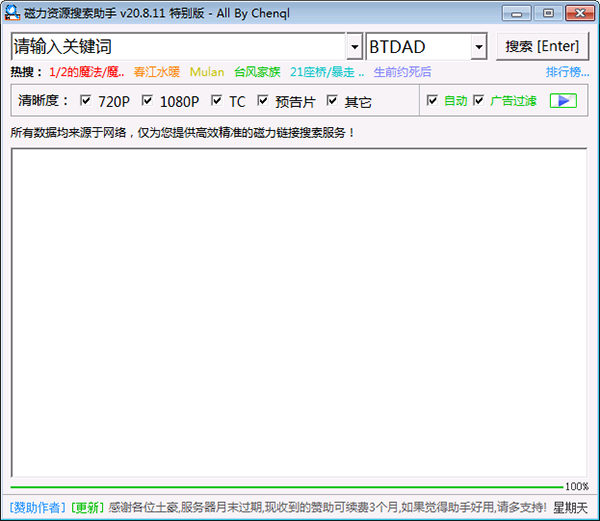The image size is (600, 521).
Task: Toggle the 1080P checkbox
Action: point(147,101)
